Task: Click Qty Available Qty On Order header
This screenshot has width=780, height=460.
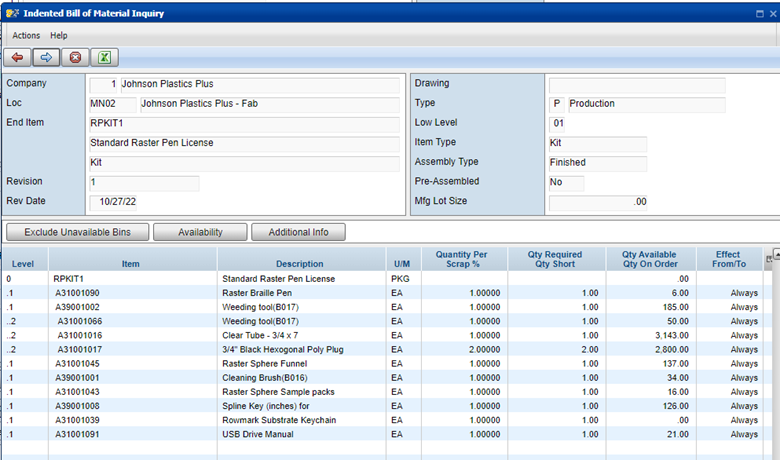Action: [x=650, y=259]
